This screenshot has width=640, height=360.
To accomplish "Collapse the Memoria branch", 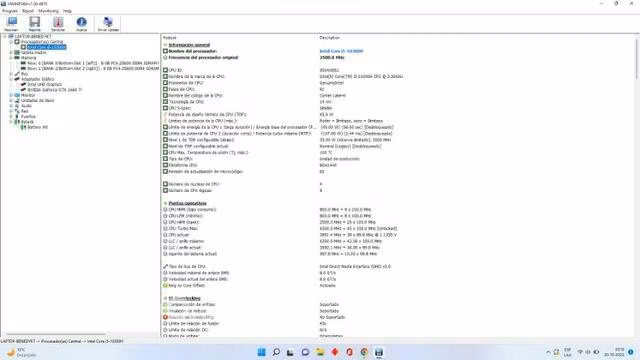I will (11, 58).
